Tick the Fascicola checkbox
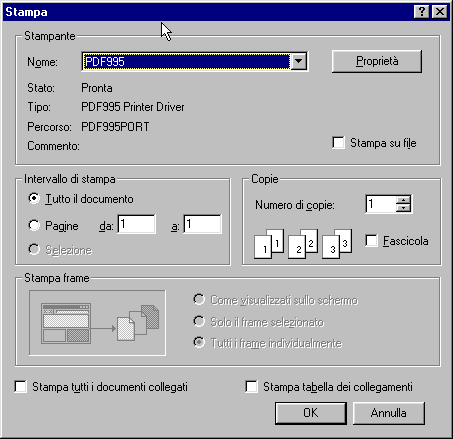453x439 pixels. coord(371,241)
